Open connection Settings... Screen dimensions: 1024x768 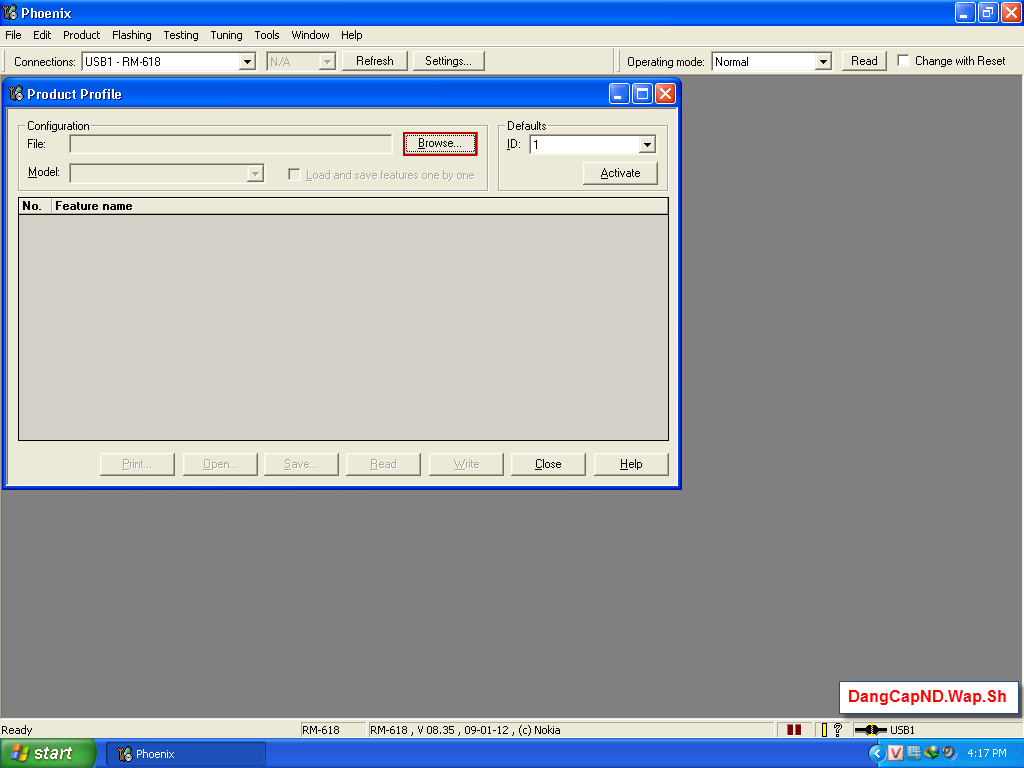(x=448, y=61)
